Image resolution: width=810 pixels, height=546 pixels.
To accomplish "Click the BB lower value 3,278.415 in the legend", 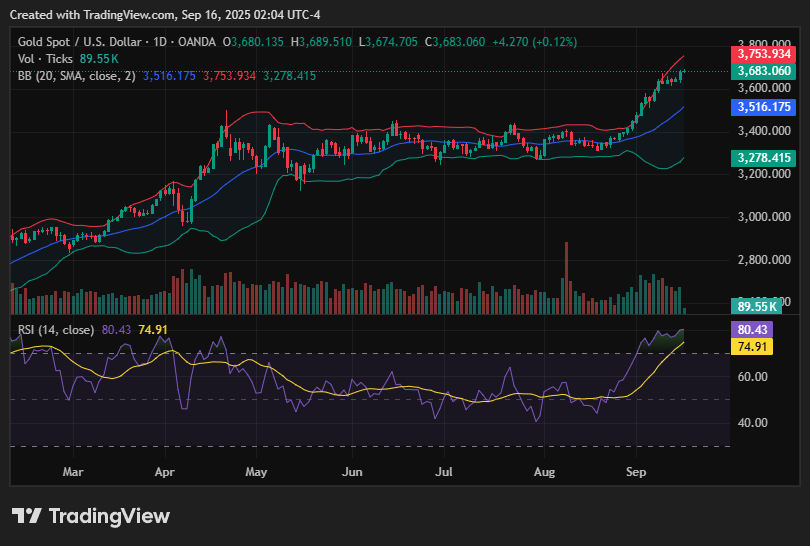I will pyautogui.click(x=289, y=76).
